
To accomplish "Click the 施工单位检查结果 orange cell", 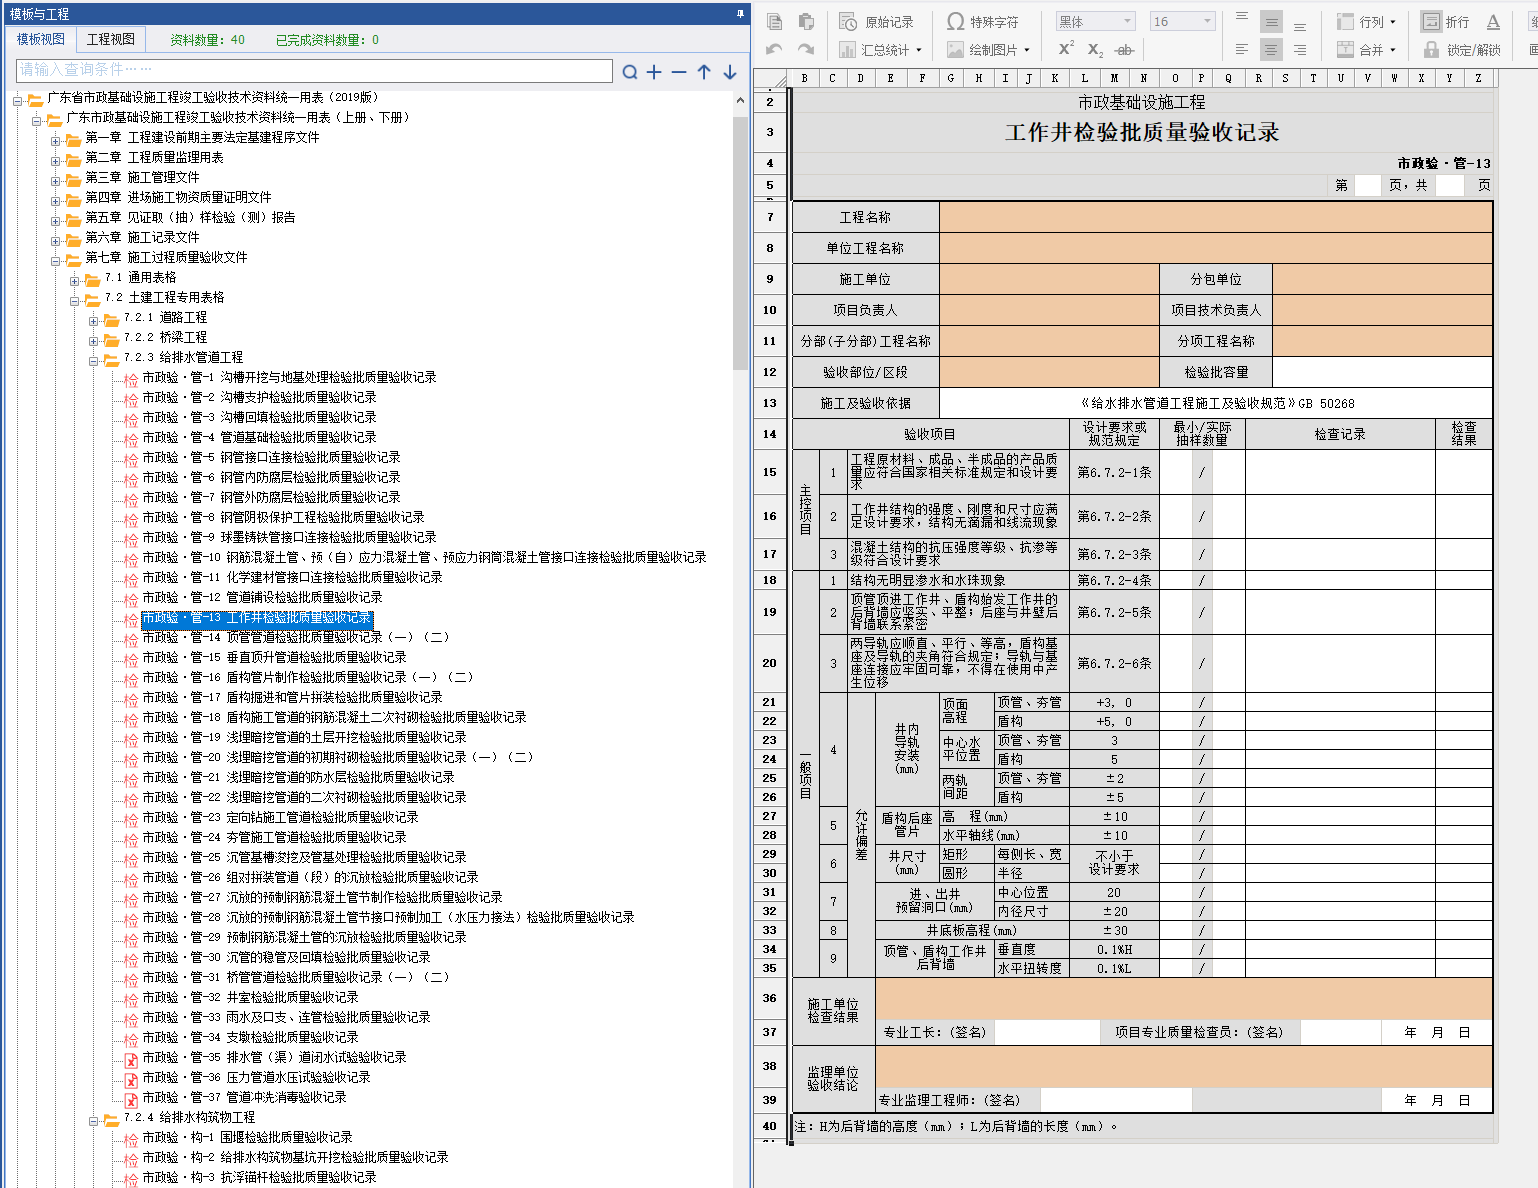I will (1184, 998).
